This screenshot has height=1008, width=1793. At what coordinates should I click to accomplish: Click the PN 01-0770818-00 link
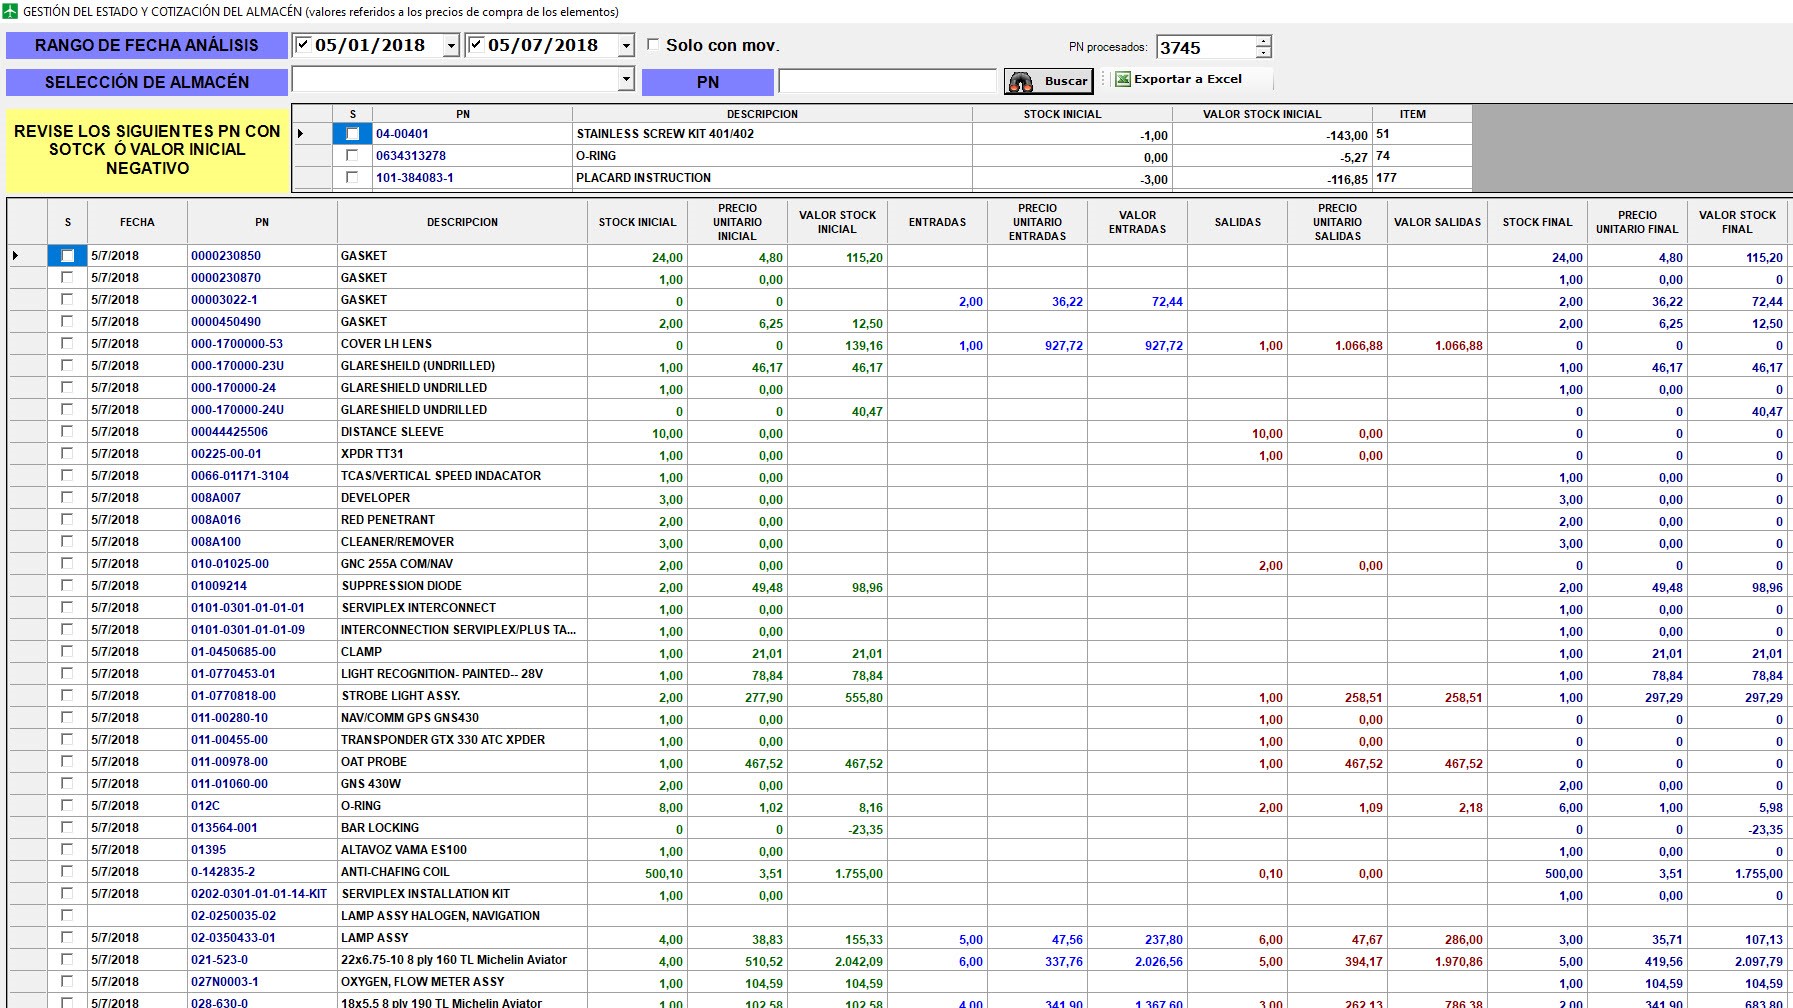[234, 696]
